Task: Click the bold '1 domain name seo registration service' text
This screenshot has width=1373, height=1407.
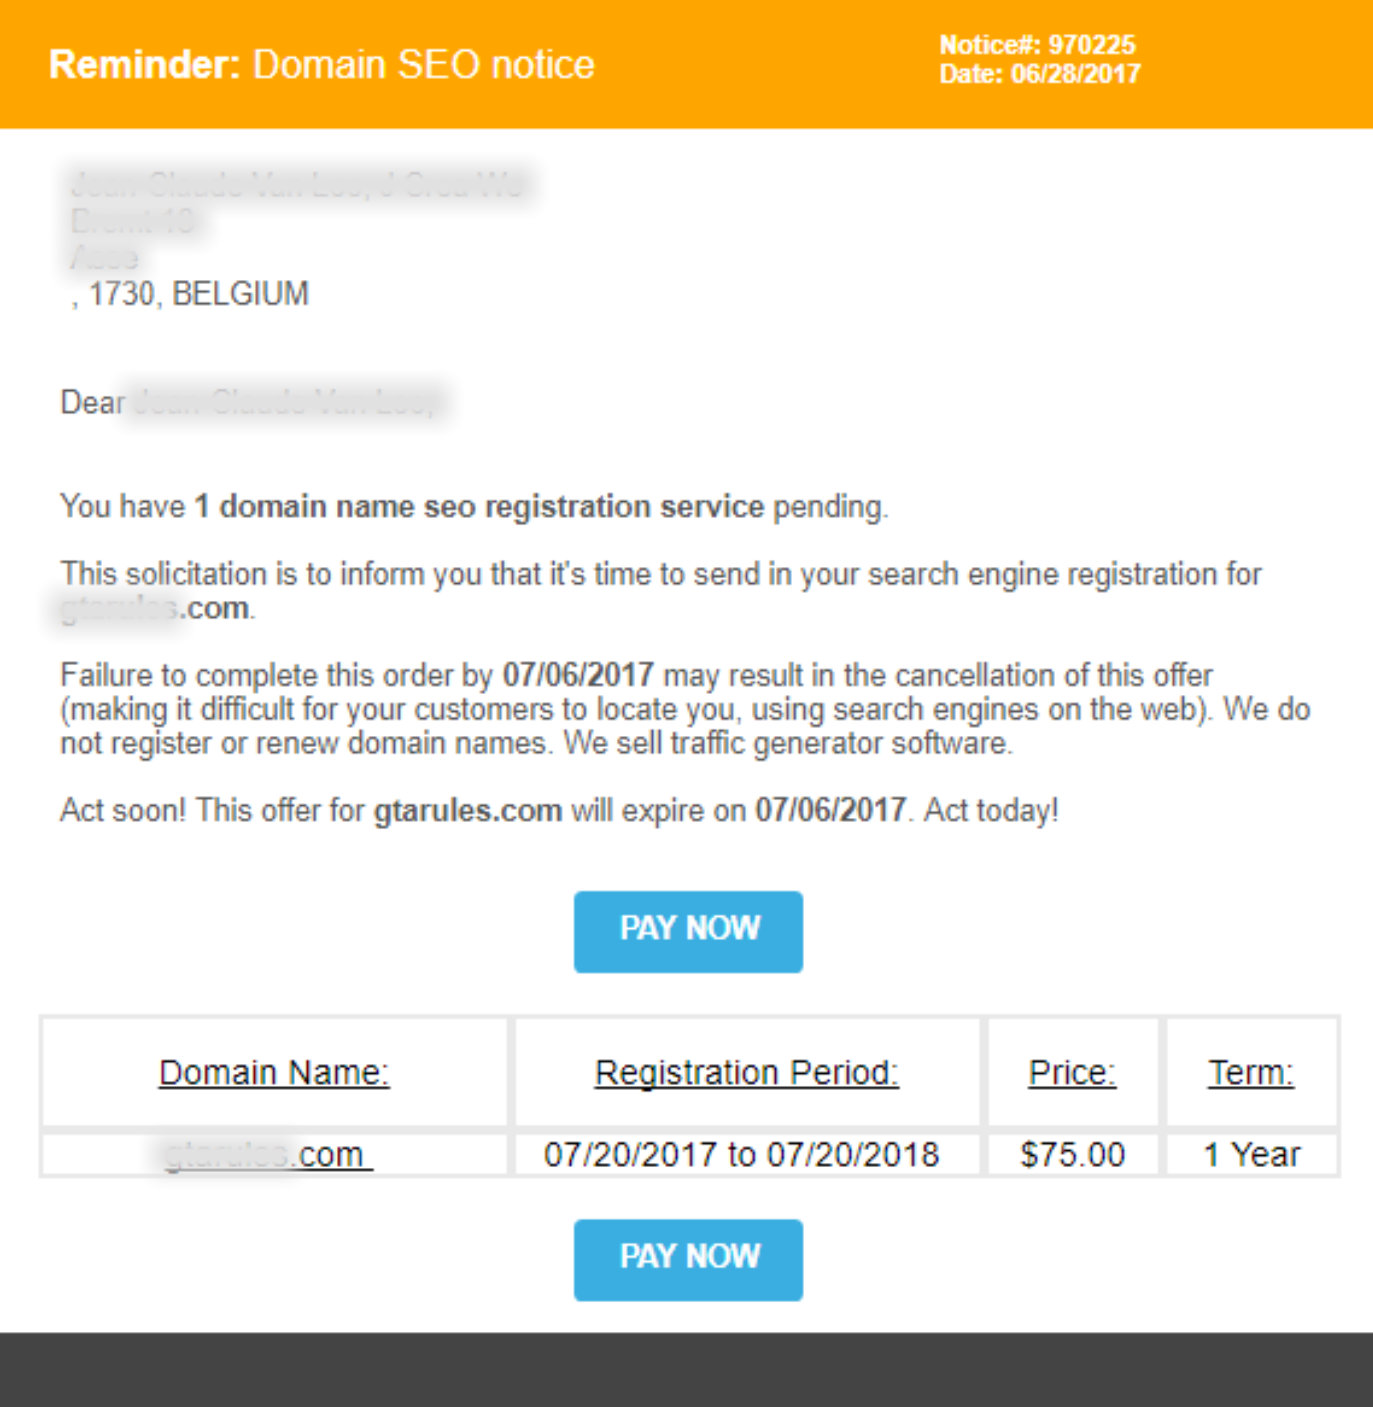Action: point(479,506)
